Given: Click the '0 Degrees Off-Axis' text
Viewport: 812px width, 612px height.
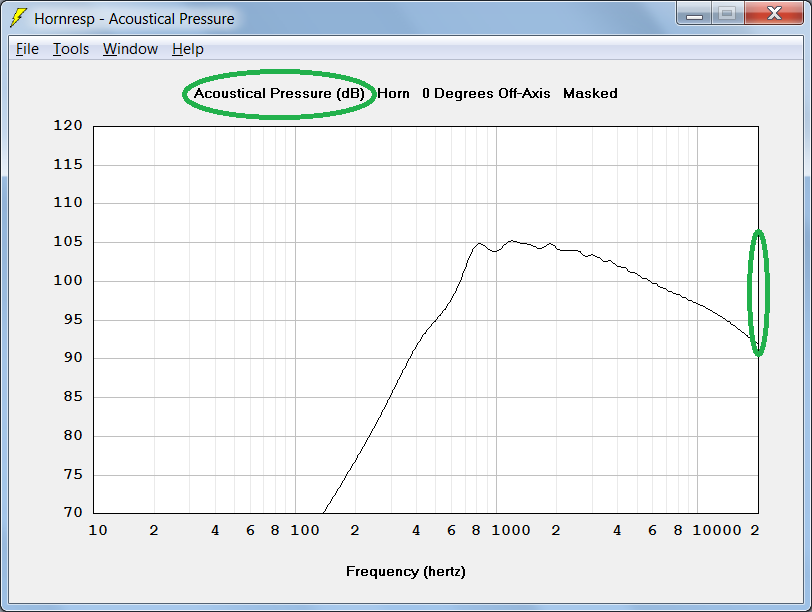Looking at the screenshot, I should pyautogui.click(x=486, y=94).
